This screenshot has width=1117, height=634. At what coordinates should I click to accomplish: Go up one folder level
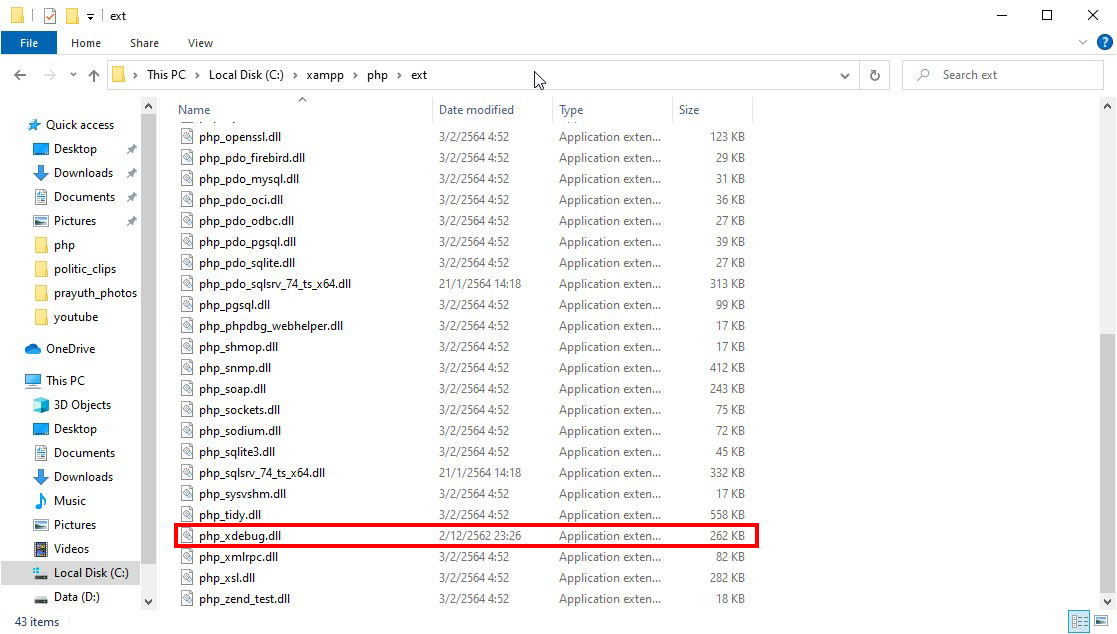pos(93,75)
